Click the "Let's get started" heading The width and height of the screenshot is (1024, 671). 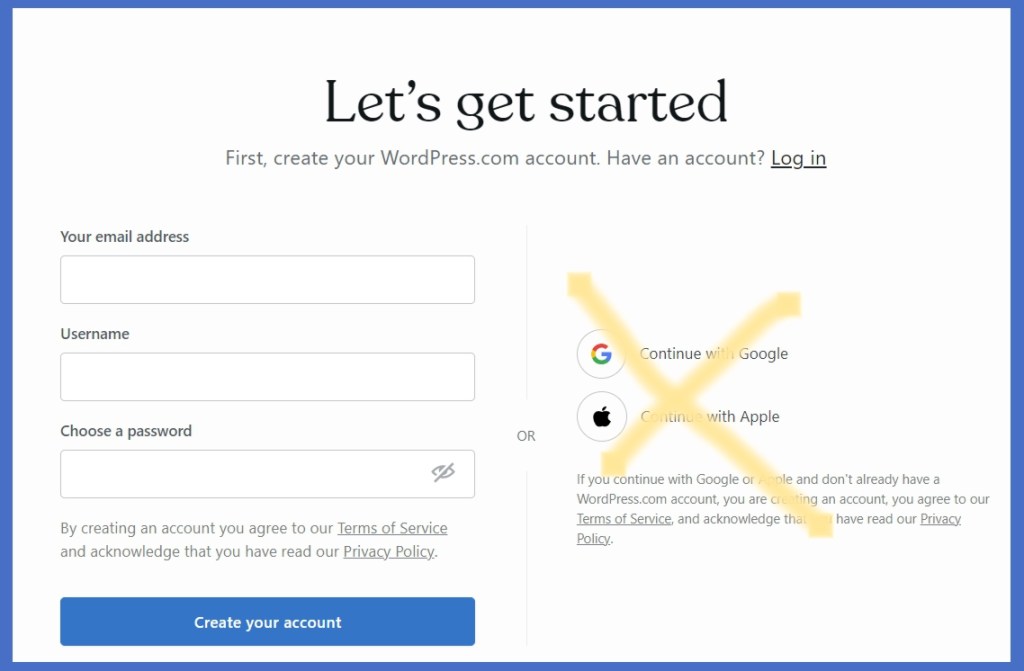pos(526,102)
